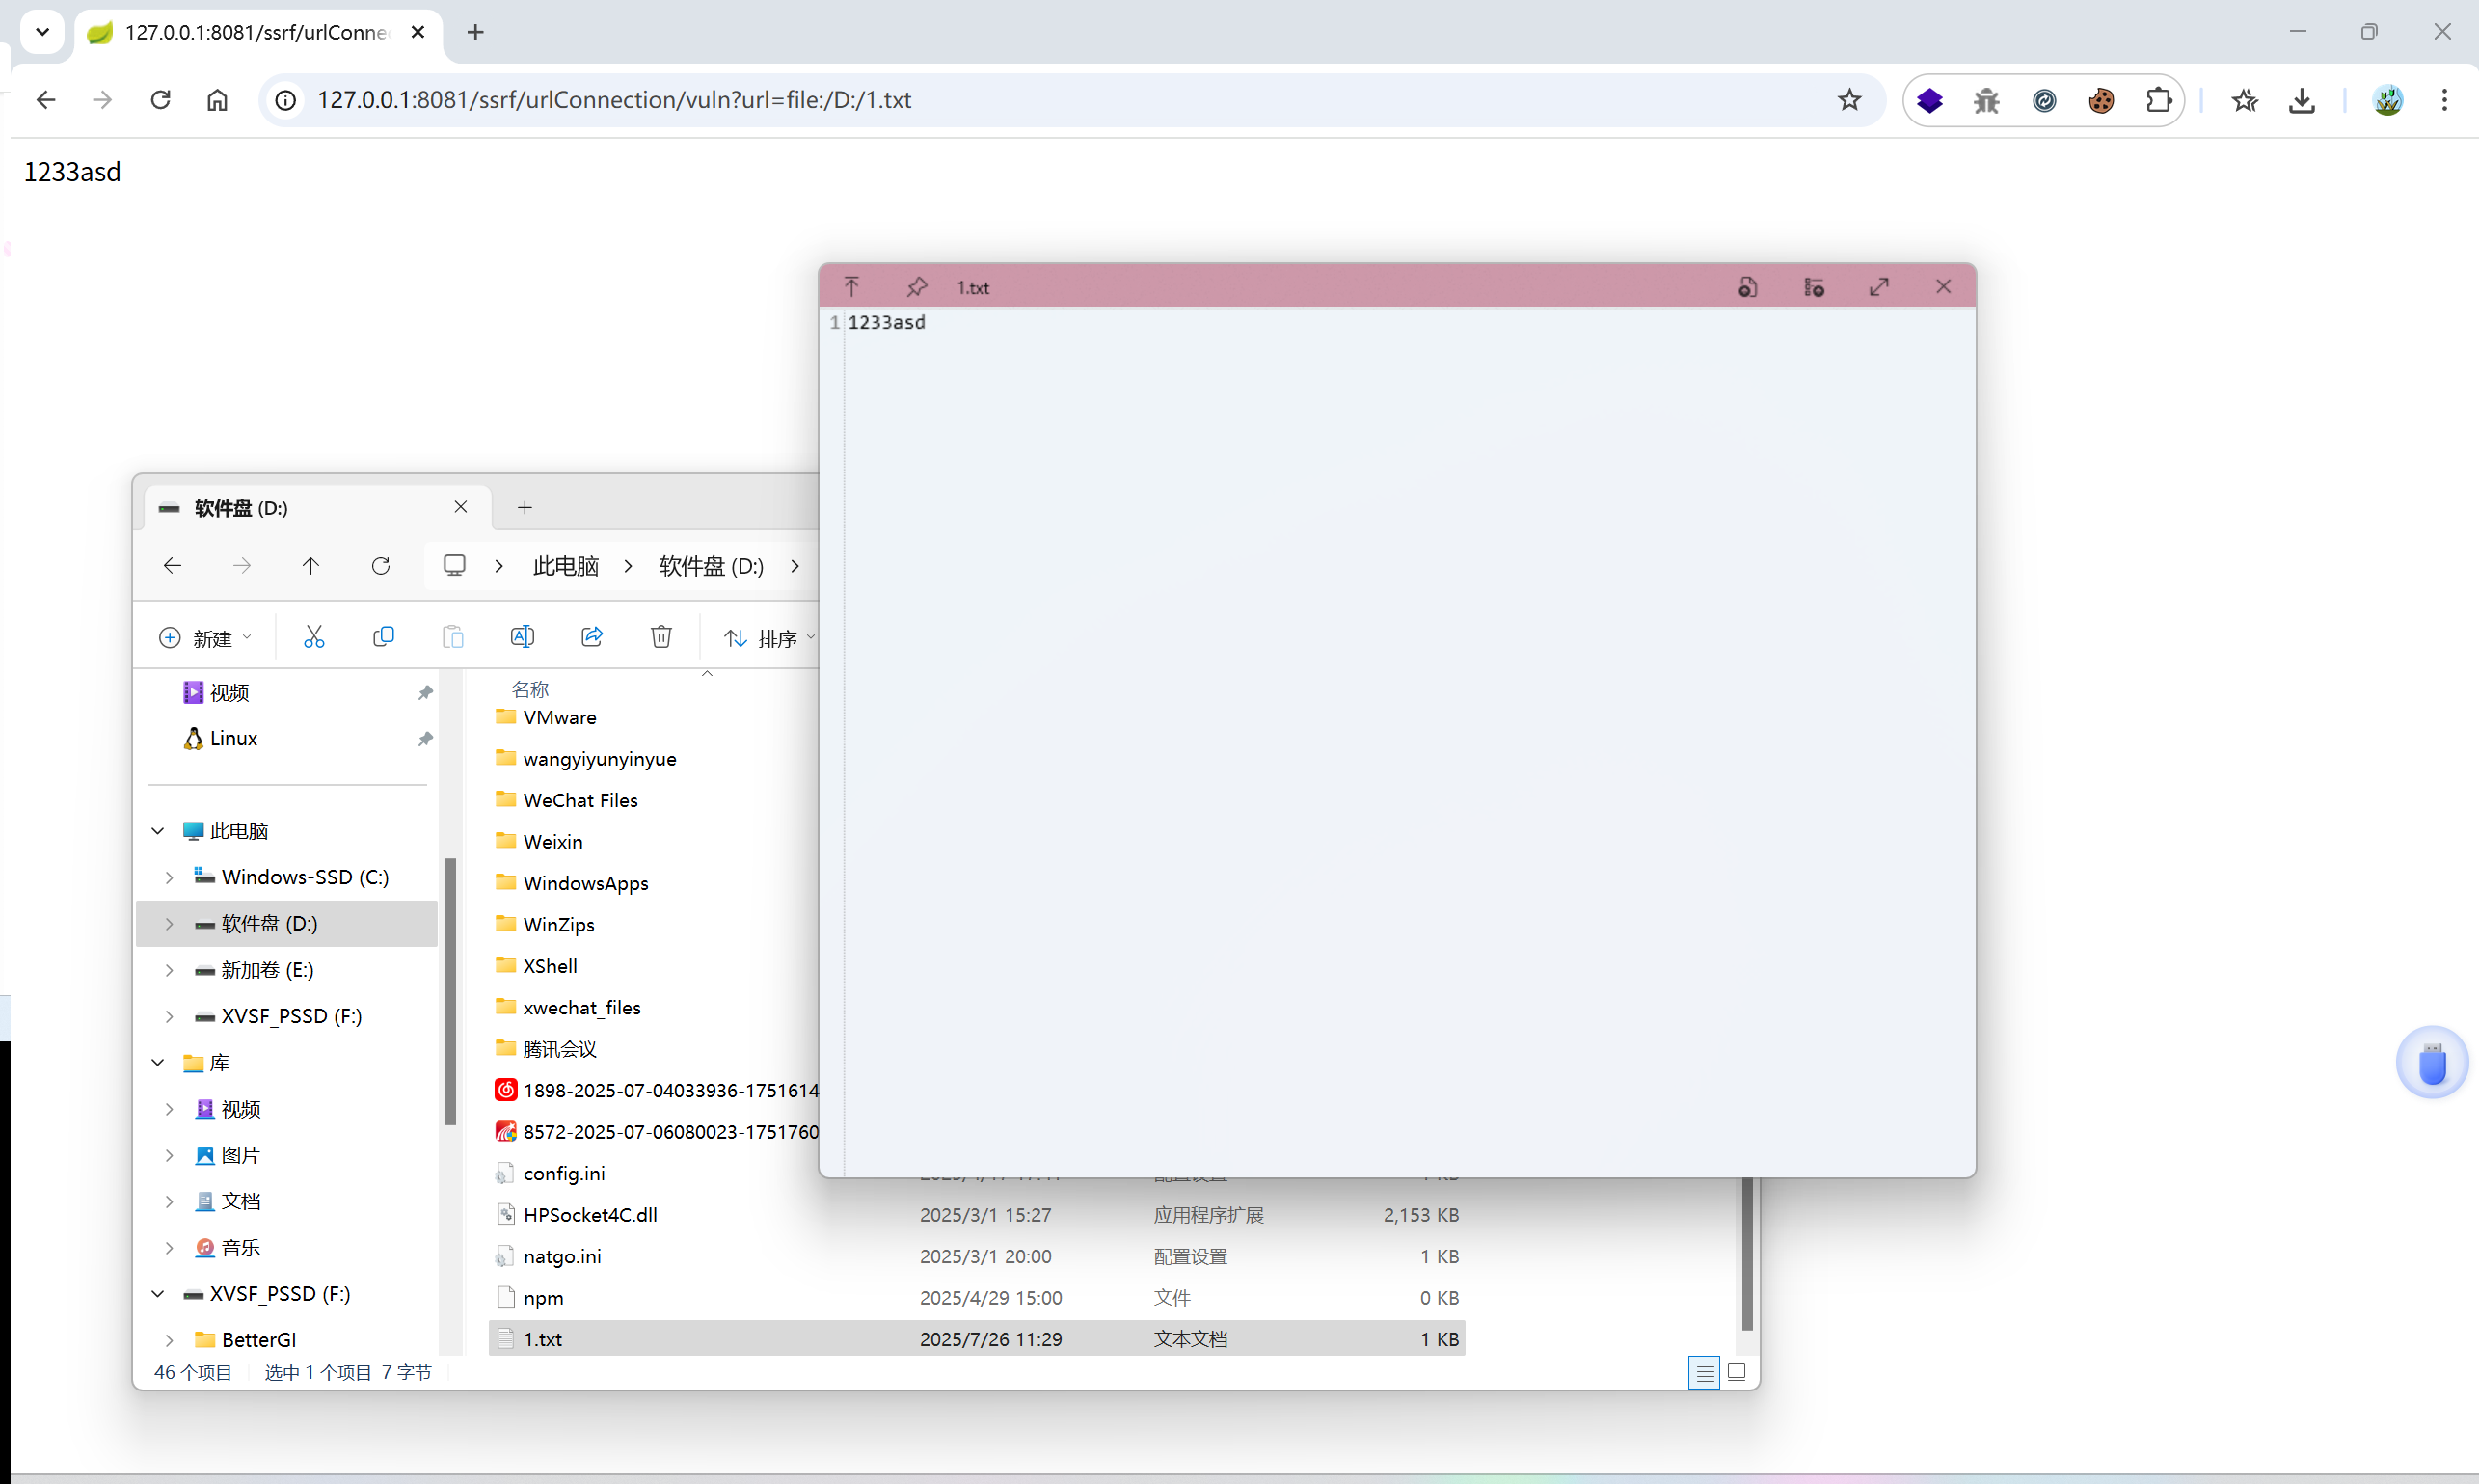Click the Rename icon in Explorer toolbar
The height and width of the screenshot is (1484, 2479).
pos(522,637)
